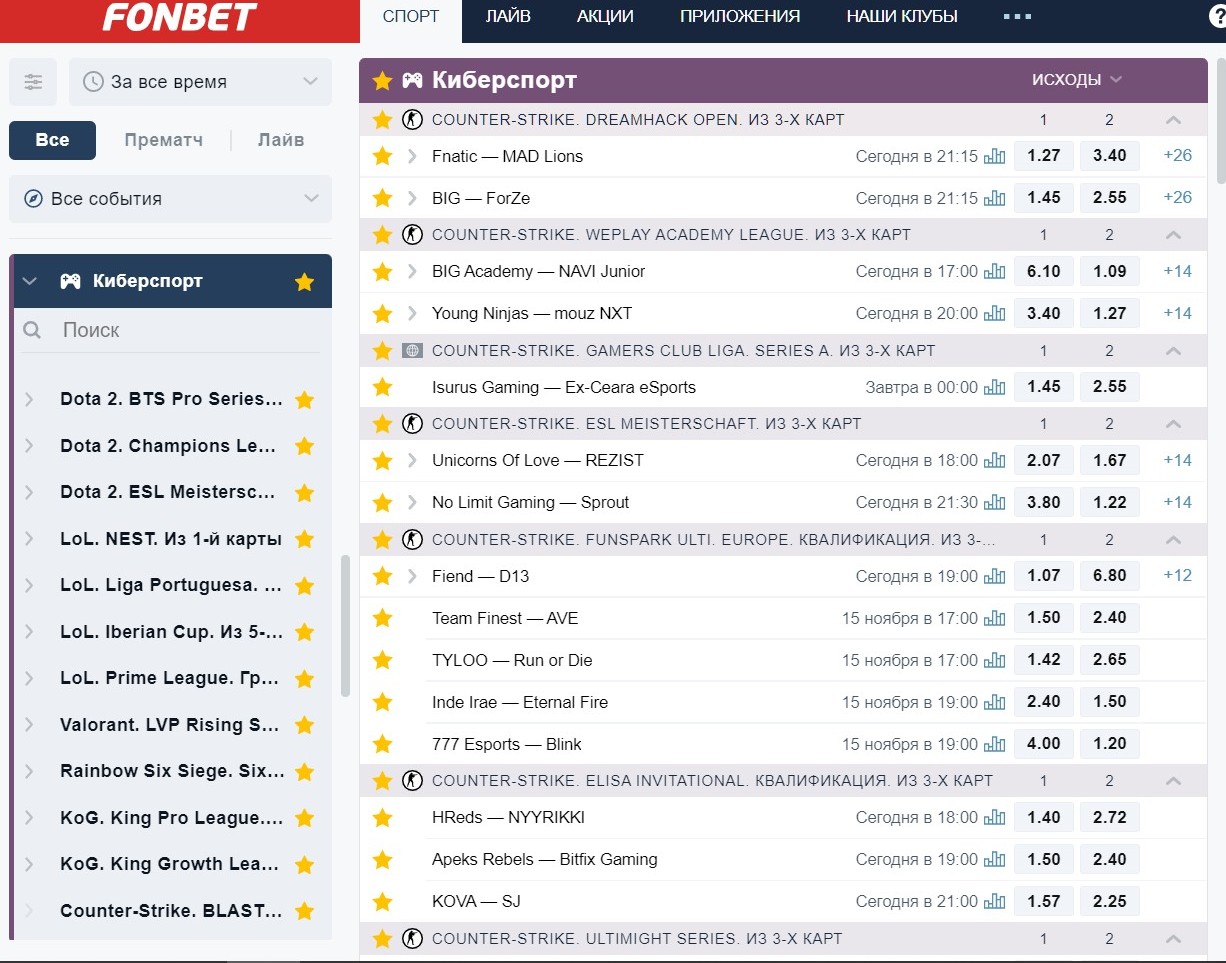The image size is (1226, 963).
Task: Focus the Поиск search field
Action: point(170,330)
